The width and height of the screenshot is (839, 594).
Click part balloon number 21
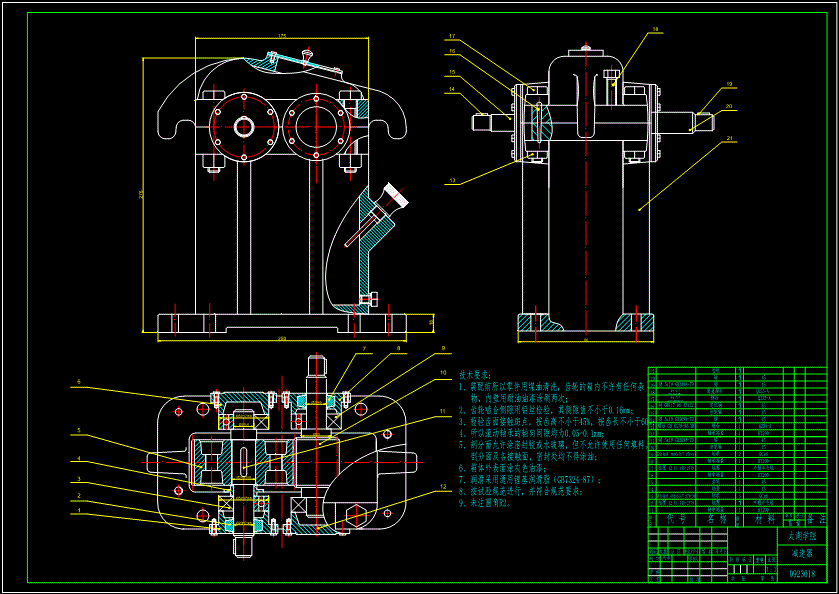tap(729, 138)
